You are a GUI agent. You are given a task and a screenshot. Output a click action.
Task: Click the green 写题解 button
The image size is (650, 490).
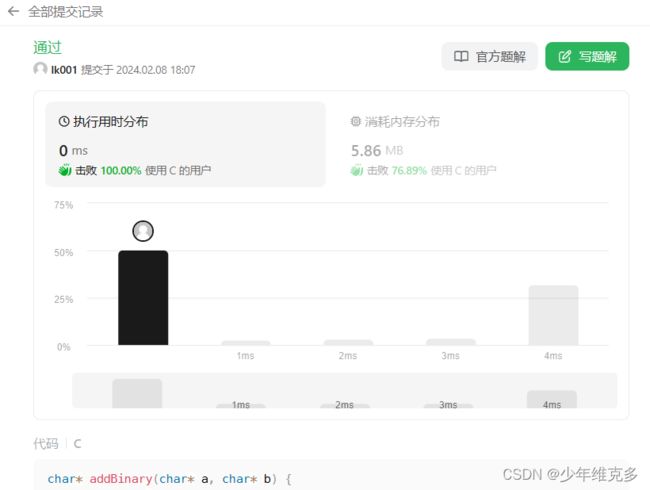pos(587,56)
